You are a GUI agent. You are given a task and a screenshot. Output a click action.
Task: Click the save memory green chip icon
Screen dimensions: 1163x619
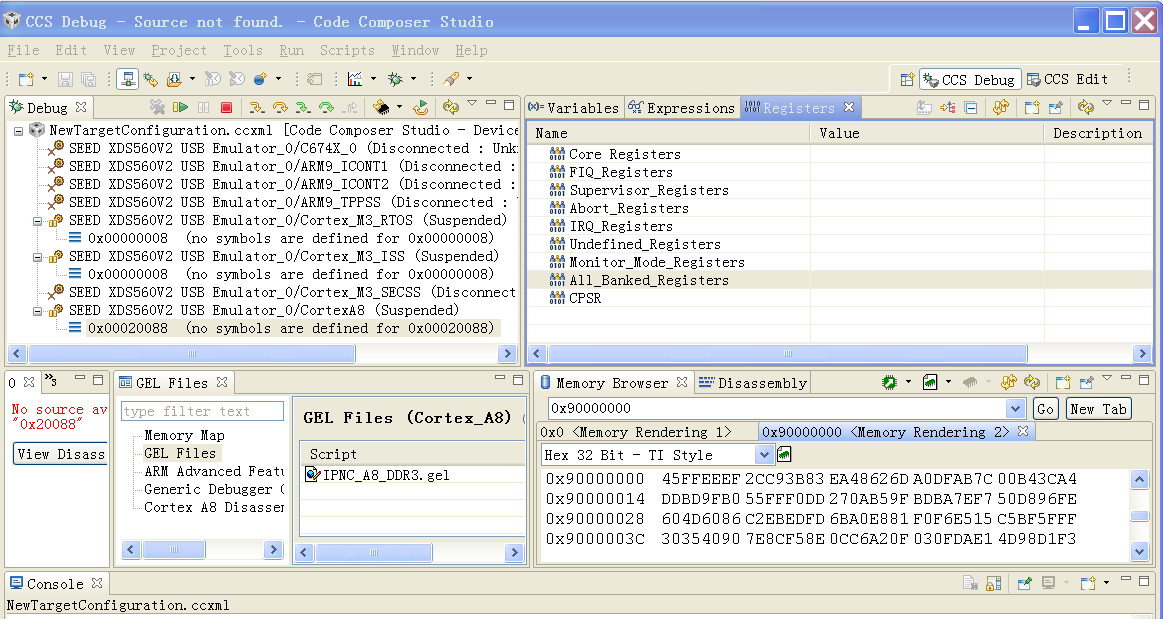coord(889,383)
